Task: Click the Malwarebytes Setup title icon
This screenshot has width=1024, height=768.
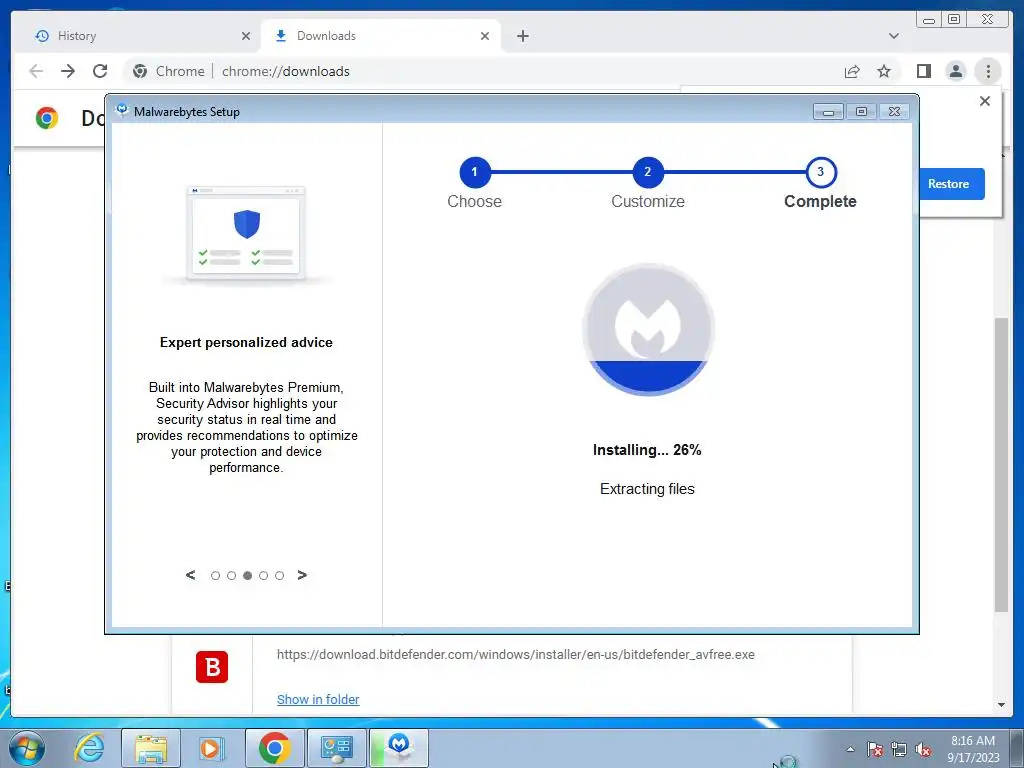Action: [x=121, y=111]
